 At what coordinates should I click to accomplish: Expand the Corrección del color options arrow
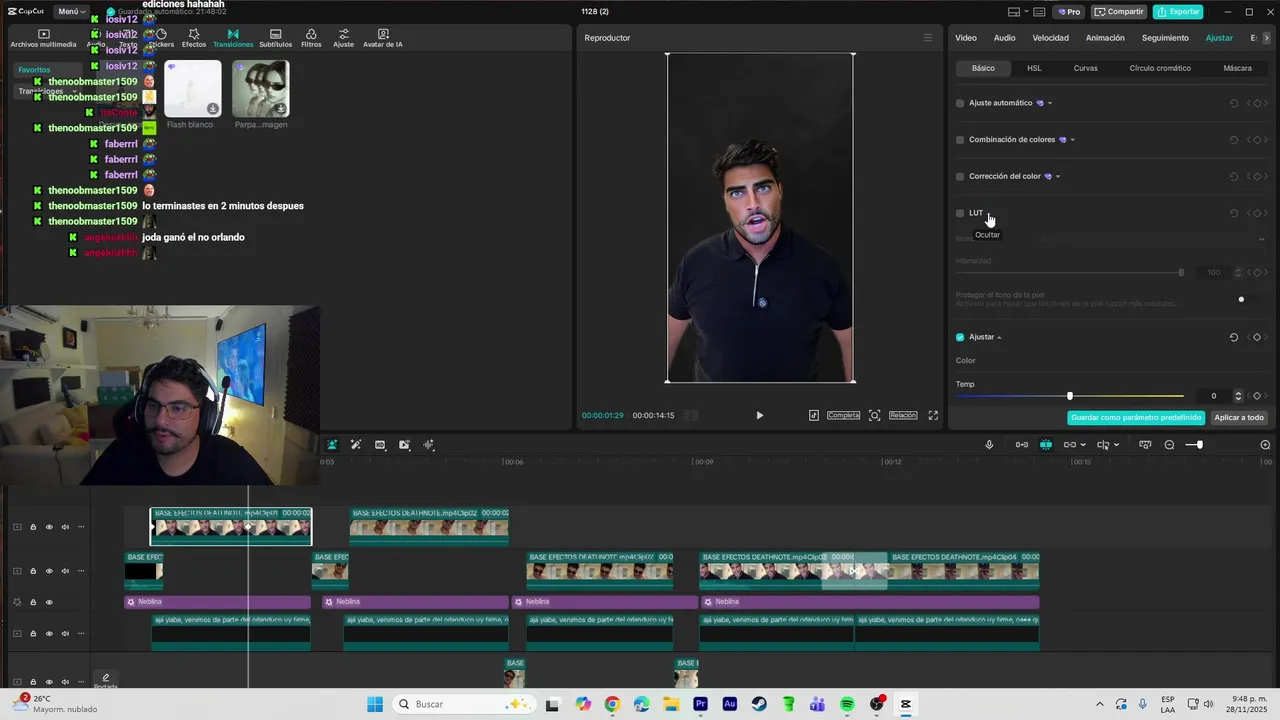[x=1057, y=176]
